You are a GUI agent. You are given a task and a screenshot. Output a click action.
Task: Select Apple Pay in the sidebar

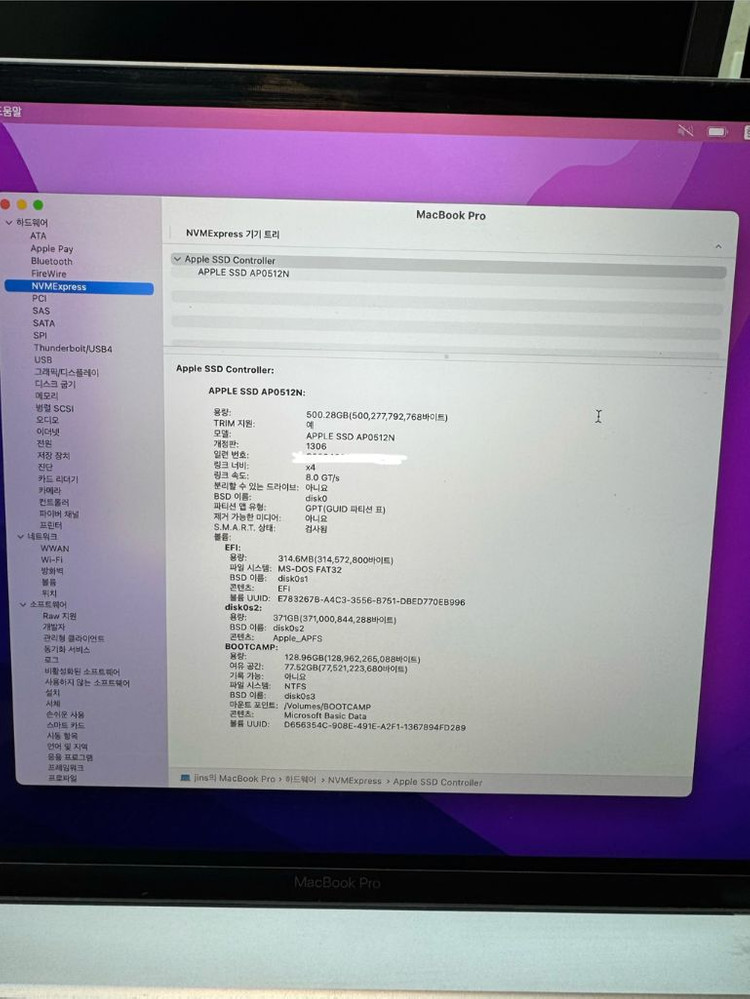click(x=52, y=248)
